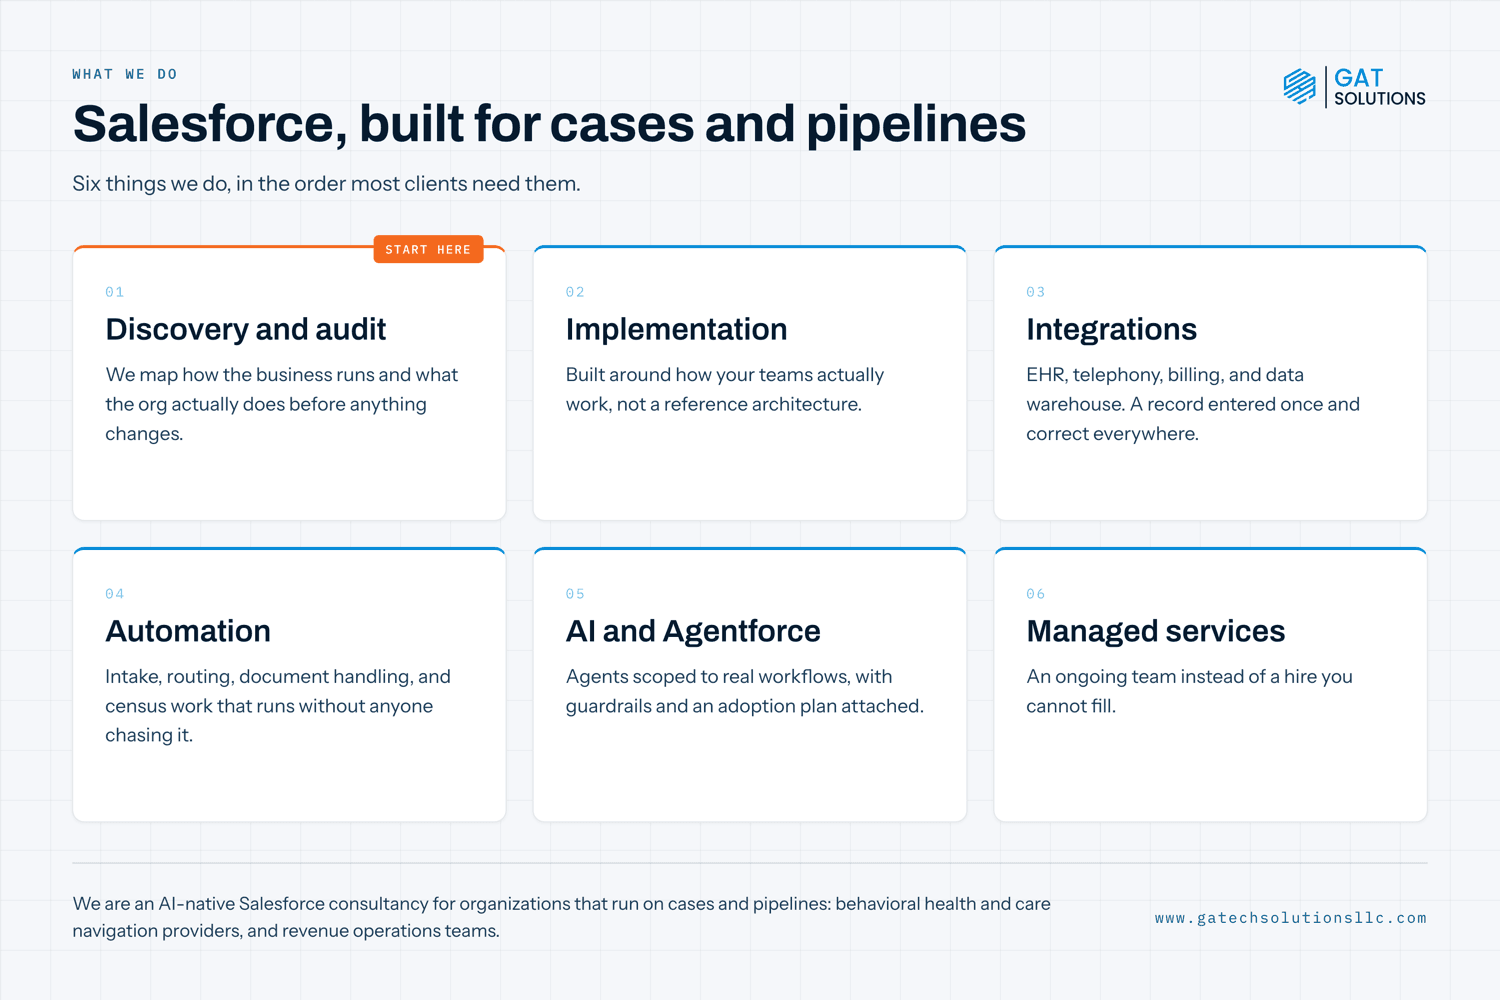Image resolution: width=1500 pixels, height=1000 pixels.
Task: Click the "We map how the business runs" description
Action: [281, 404]
